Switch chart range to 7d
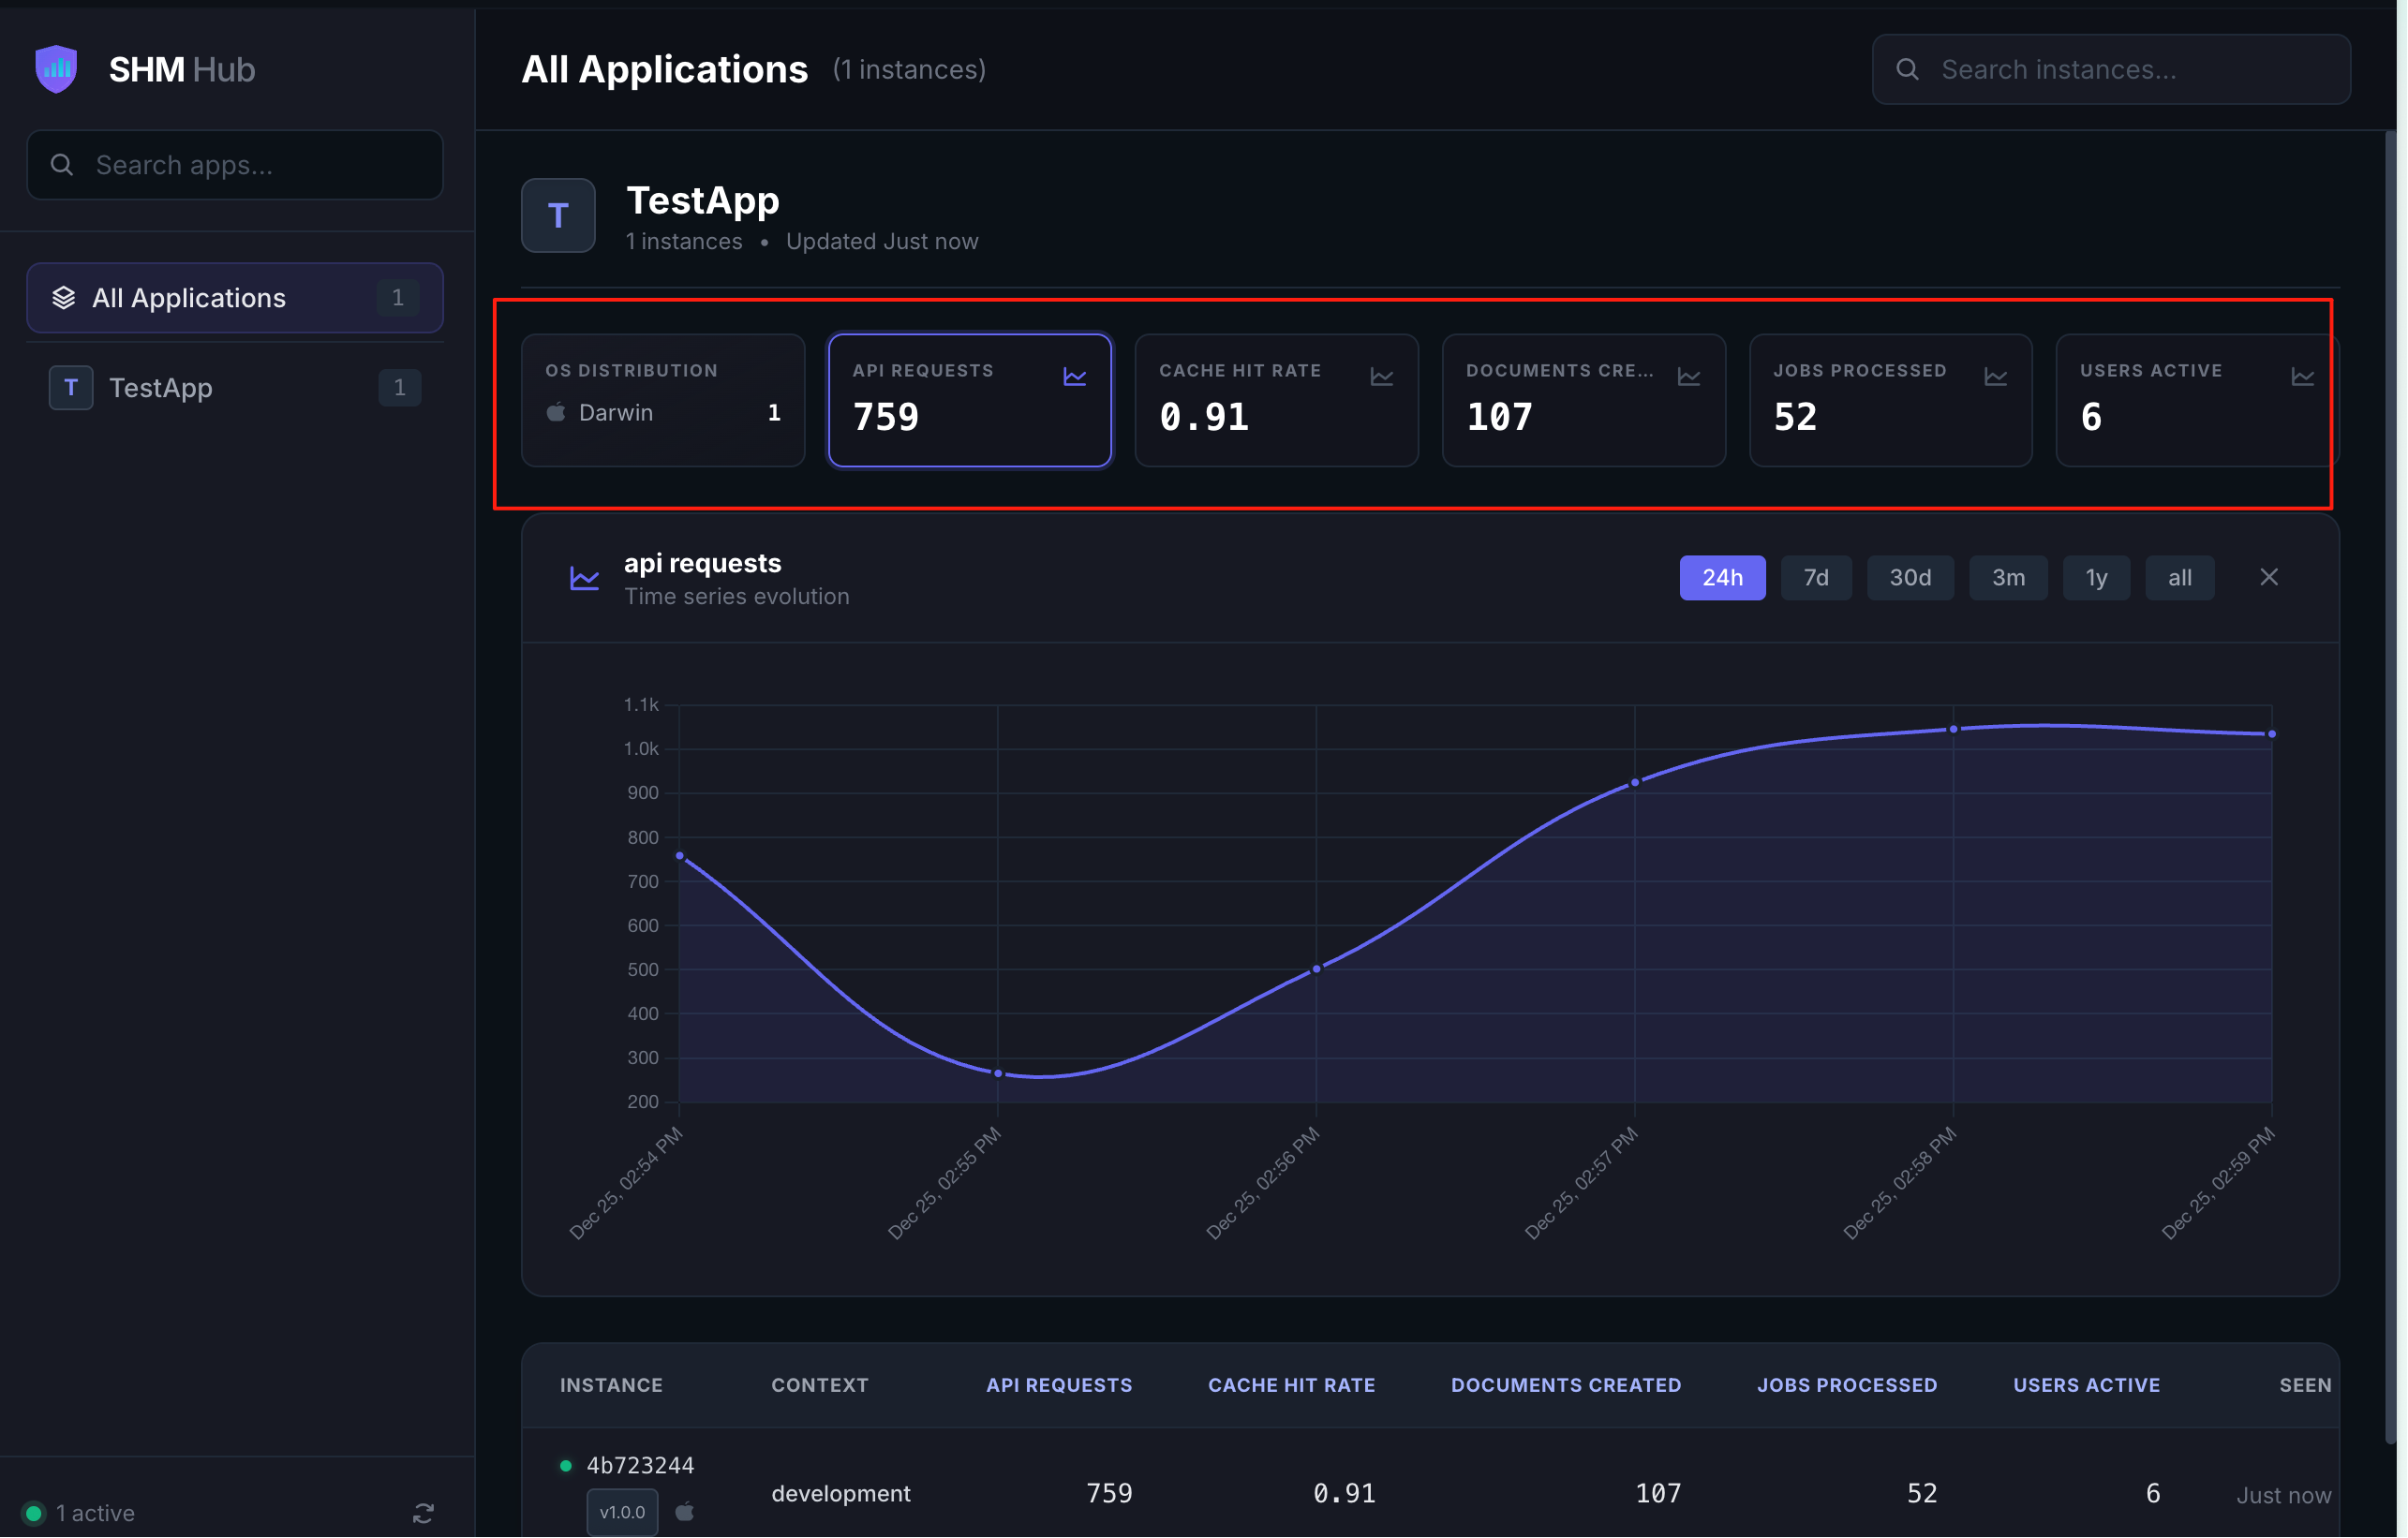 coord(1815,578)
